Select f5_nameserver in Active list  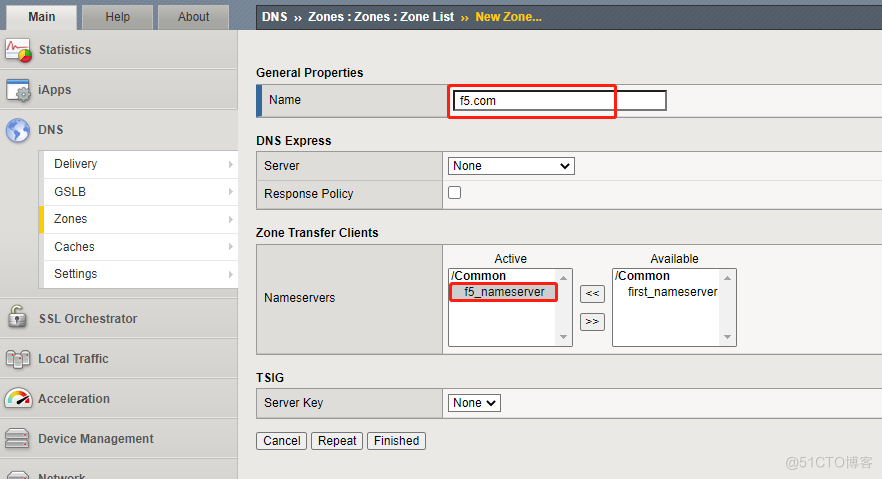(503, 292)
